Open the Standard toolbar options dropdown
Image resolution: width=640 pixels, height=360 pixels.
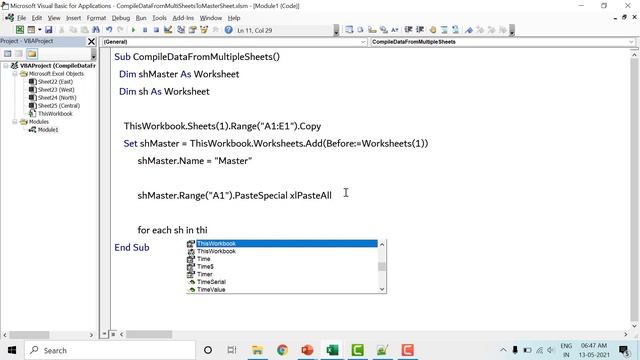click(336, 30)
